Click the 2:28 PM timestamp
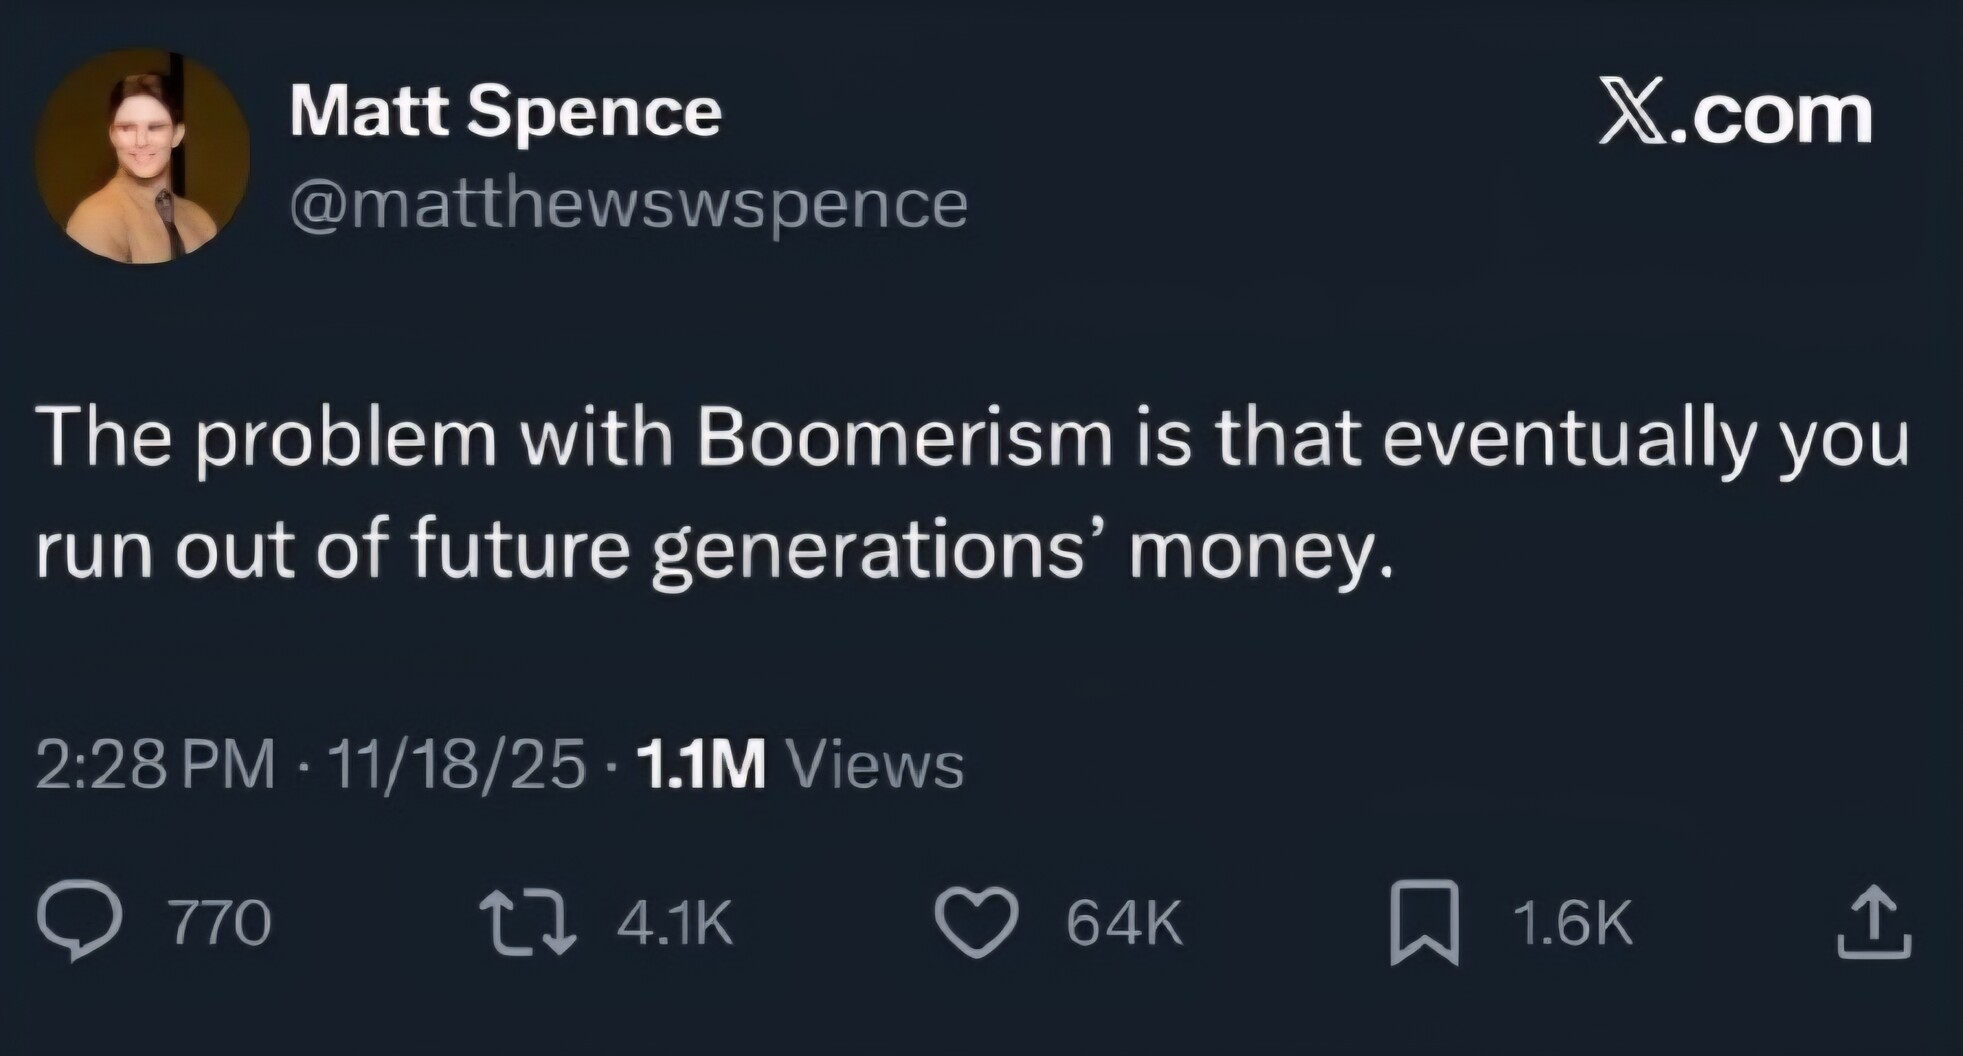This screenshot has width=1963, height=1056. 155,765
